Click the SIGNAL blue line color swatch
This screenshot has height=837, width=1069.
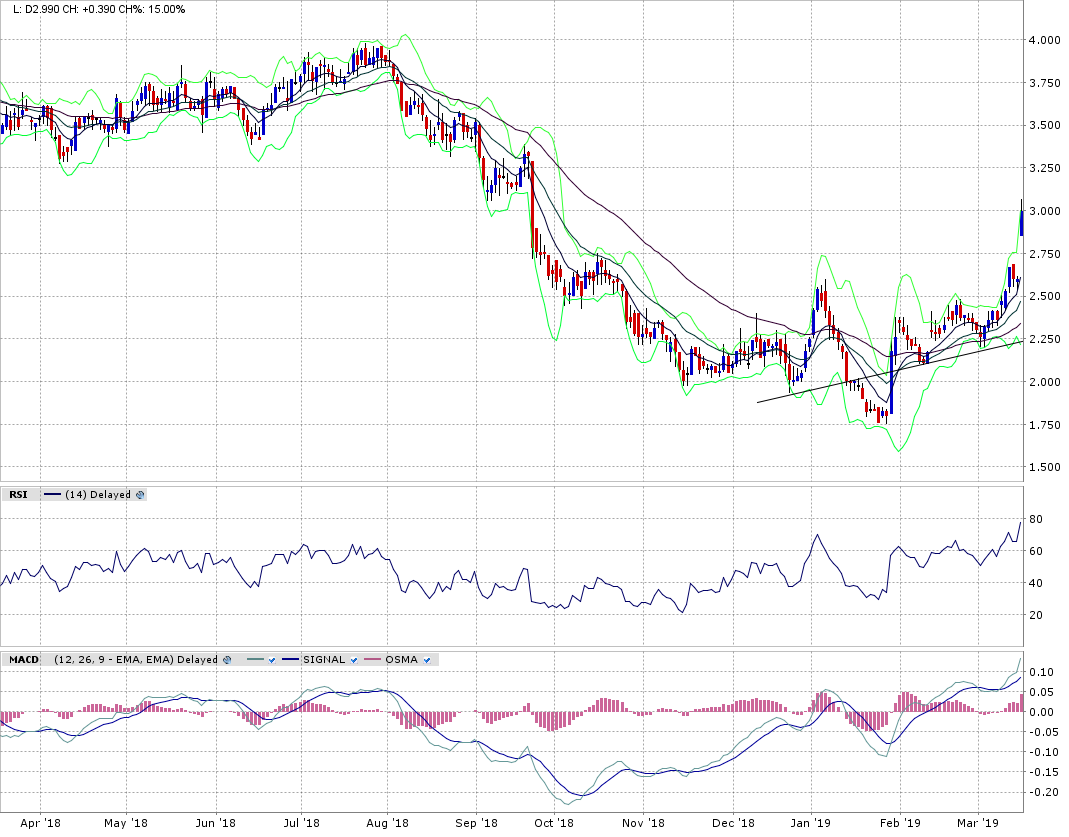[291, 659]
